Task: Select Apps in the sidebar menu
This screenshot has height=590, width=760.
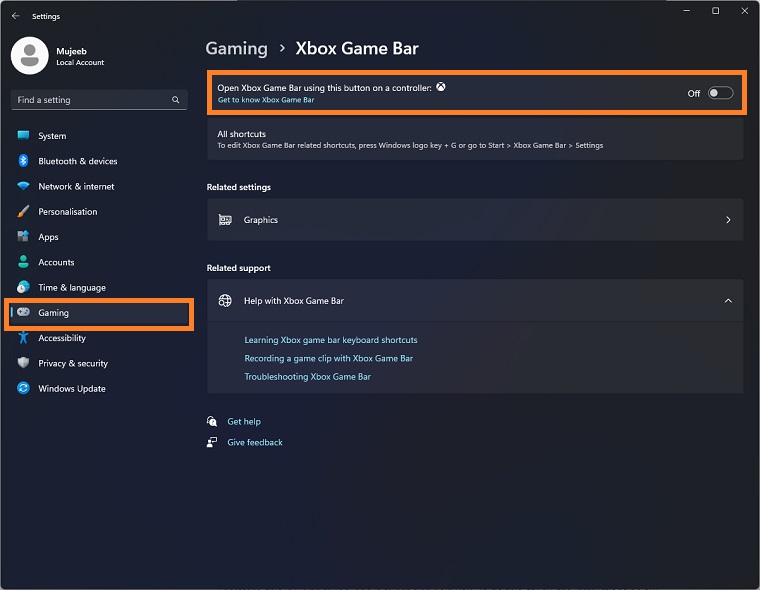Action: 48,237
